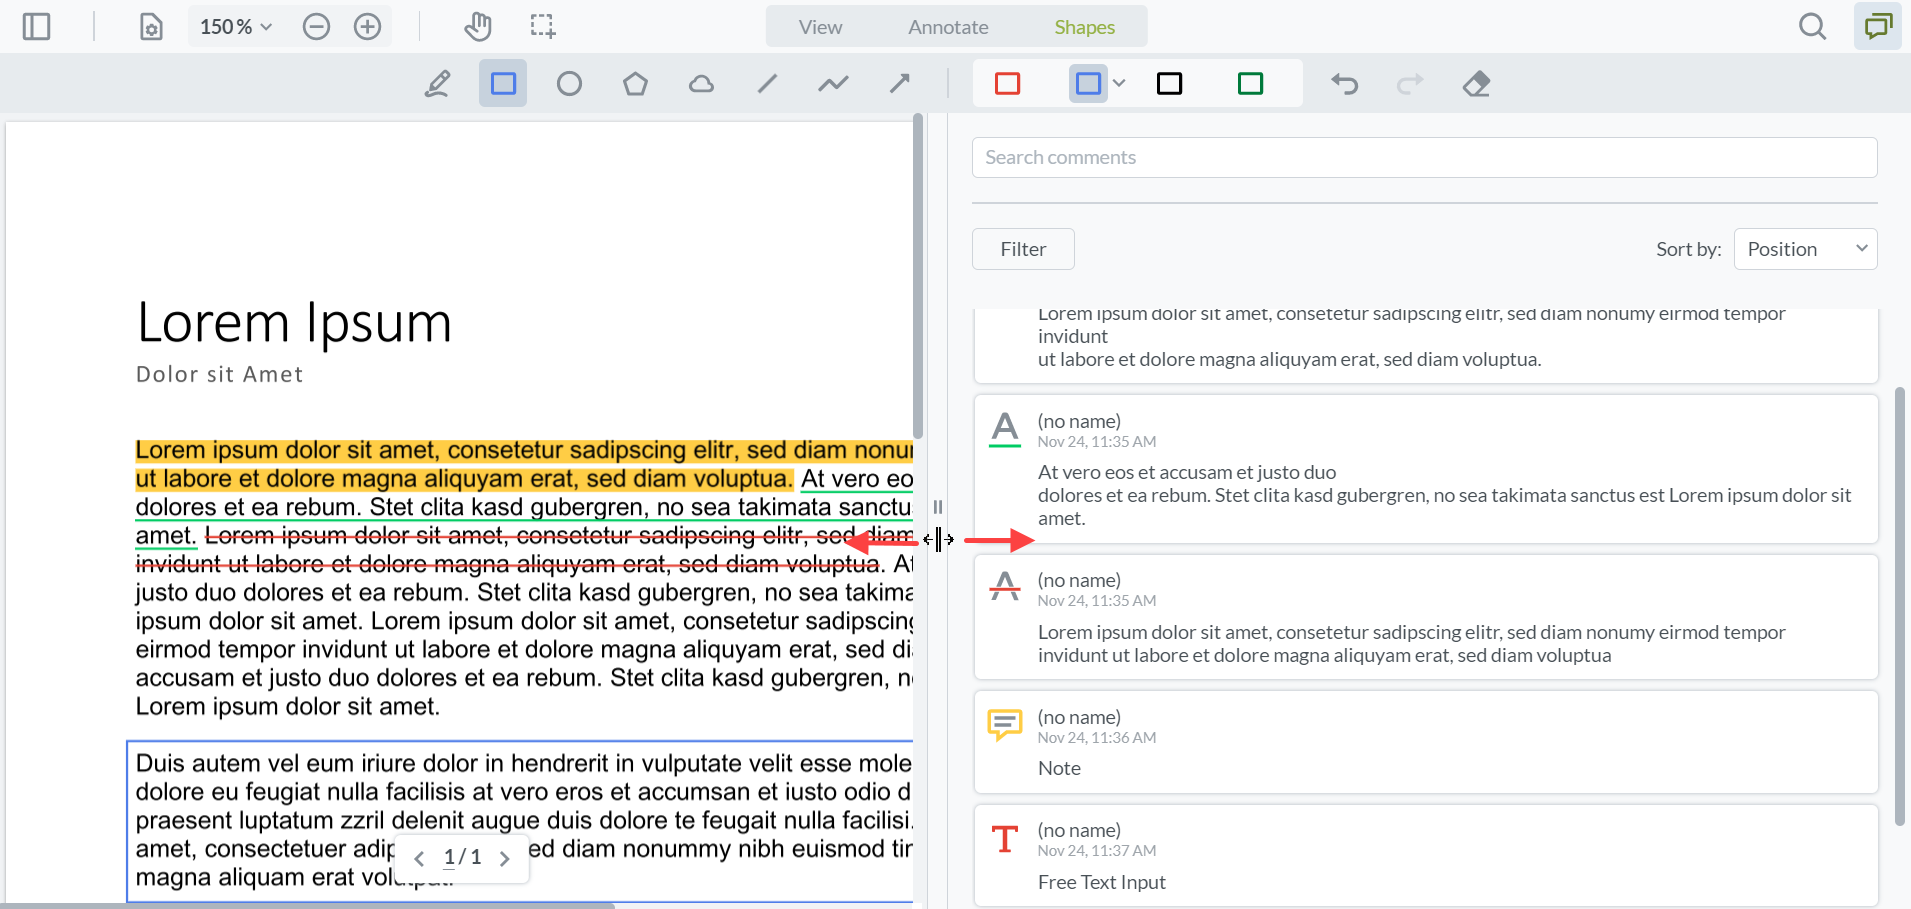The width and height of the screenshot is (1911, 909).
Task: Click the yellow highlighted Lorem ipsum text
Action: (x=524, y=464)
